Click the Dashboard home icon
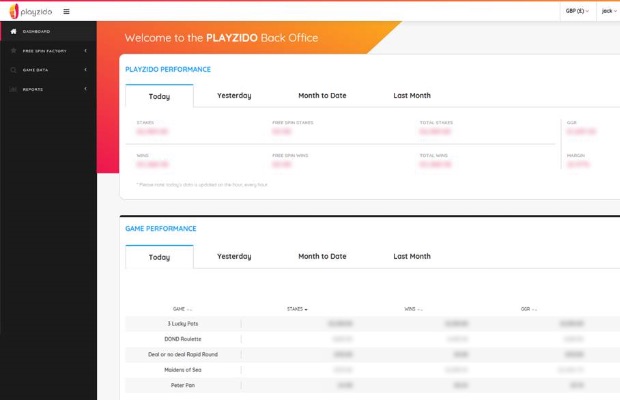 [13, 31]
